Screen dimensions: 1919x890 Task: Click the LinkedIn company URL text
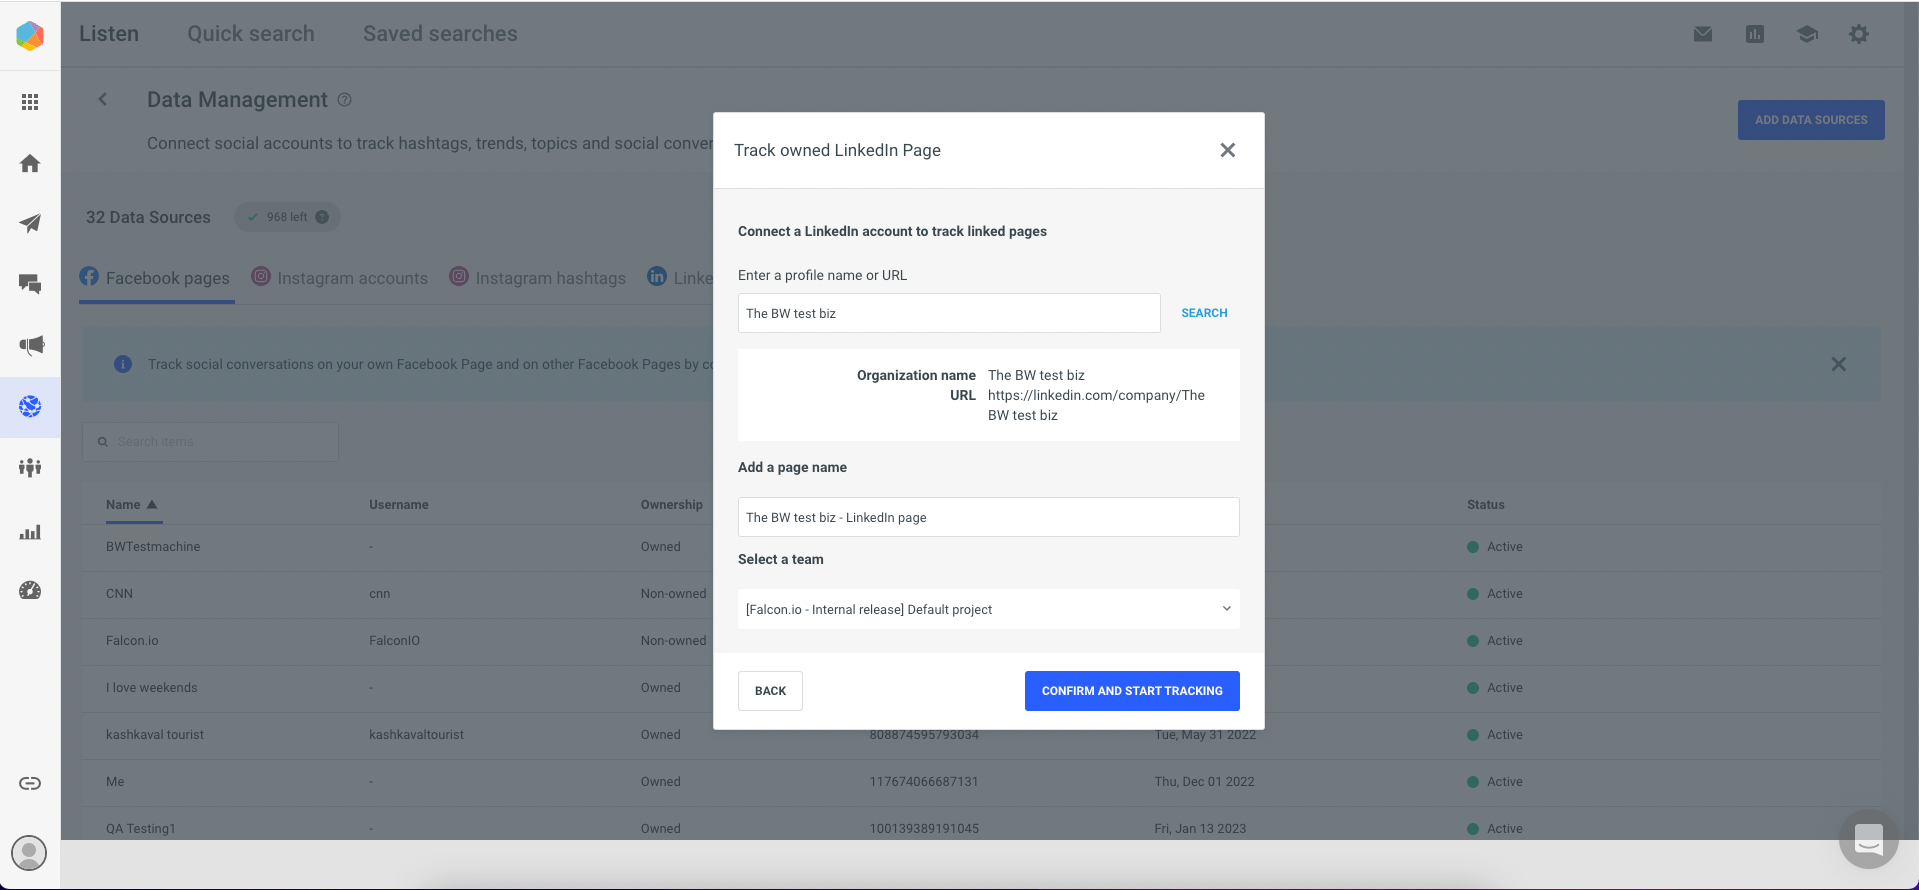click(x=1096, y=405)
